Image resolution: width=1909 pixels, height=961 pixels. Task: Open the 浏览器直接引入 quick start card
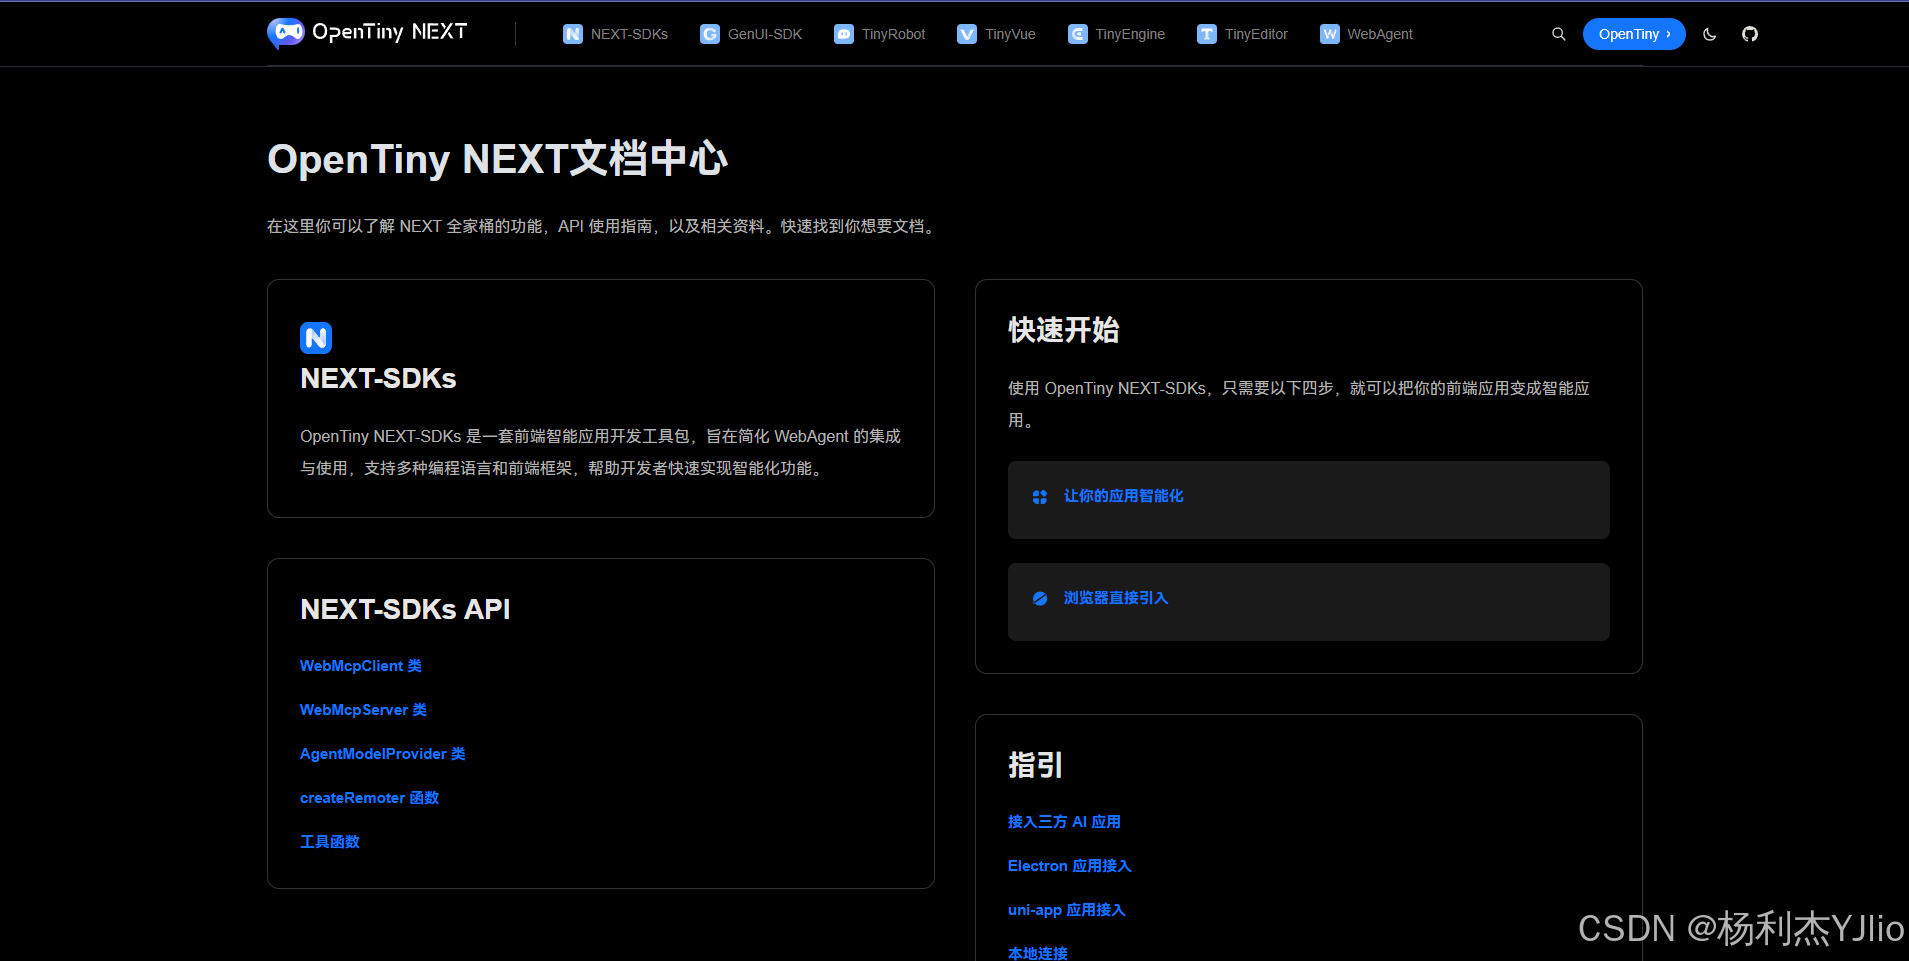point(1309,602)
